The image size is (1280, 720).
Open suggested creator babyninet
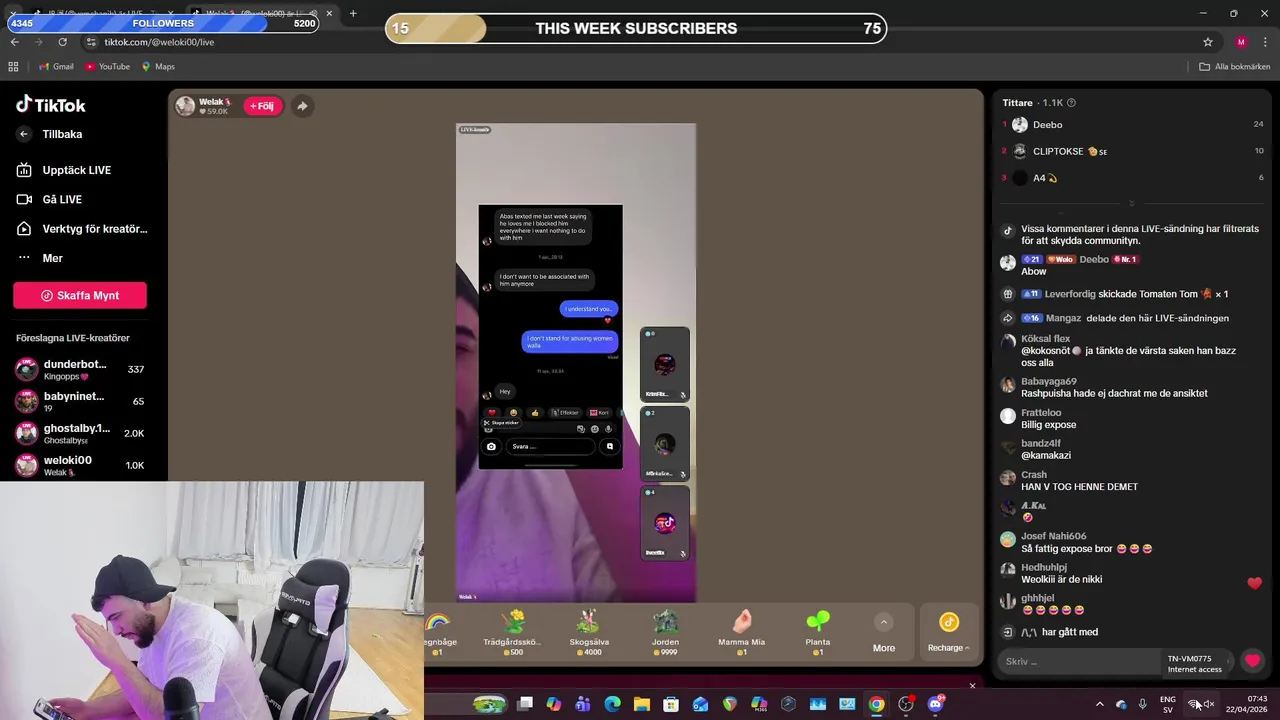tap(80, 401)
